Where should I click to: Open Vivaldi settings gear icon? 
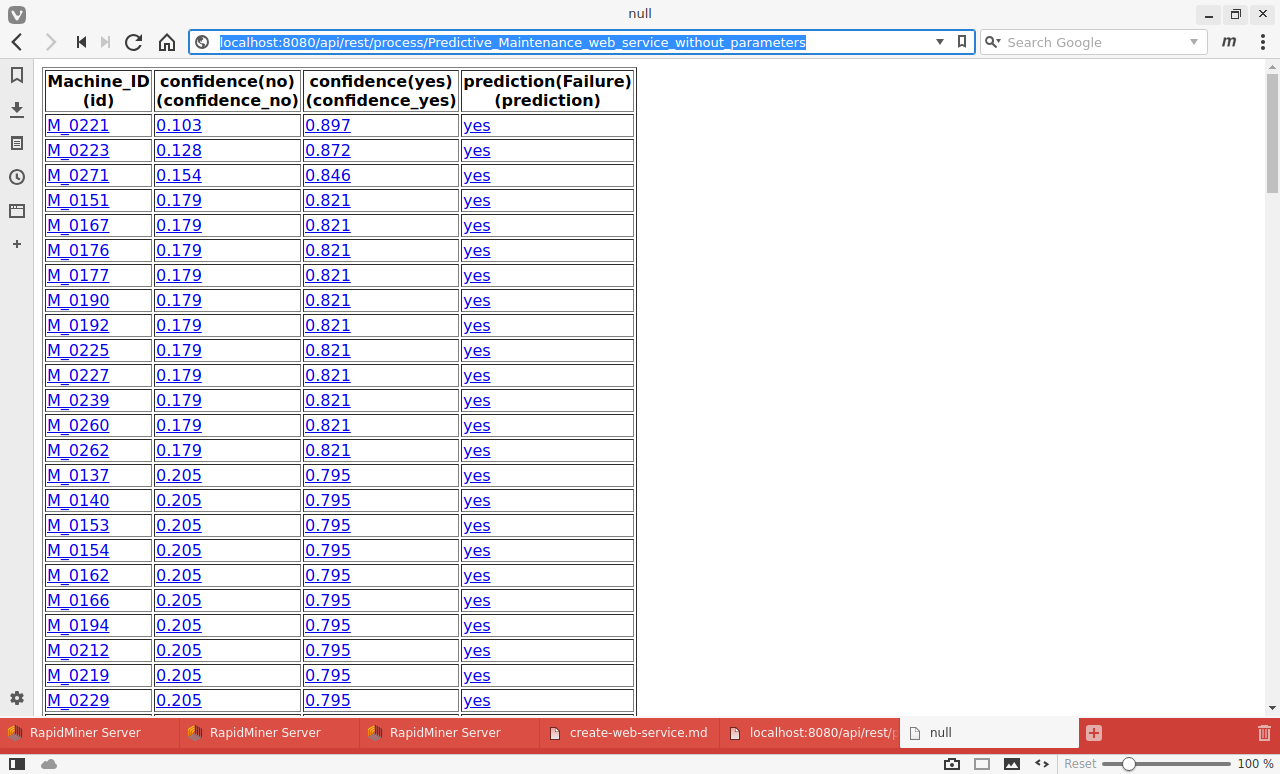click(17, 698)
